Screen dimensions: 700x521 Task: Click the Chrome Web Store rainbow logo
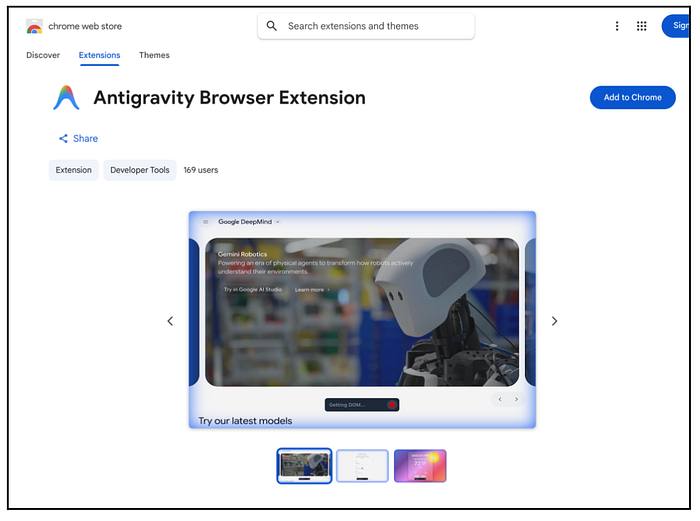point(34,26)
